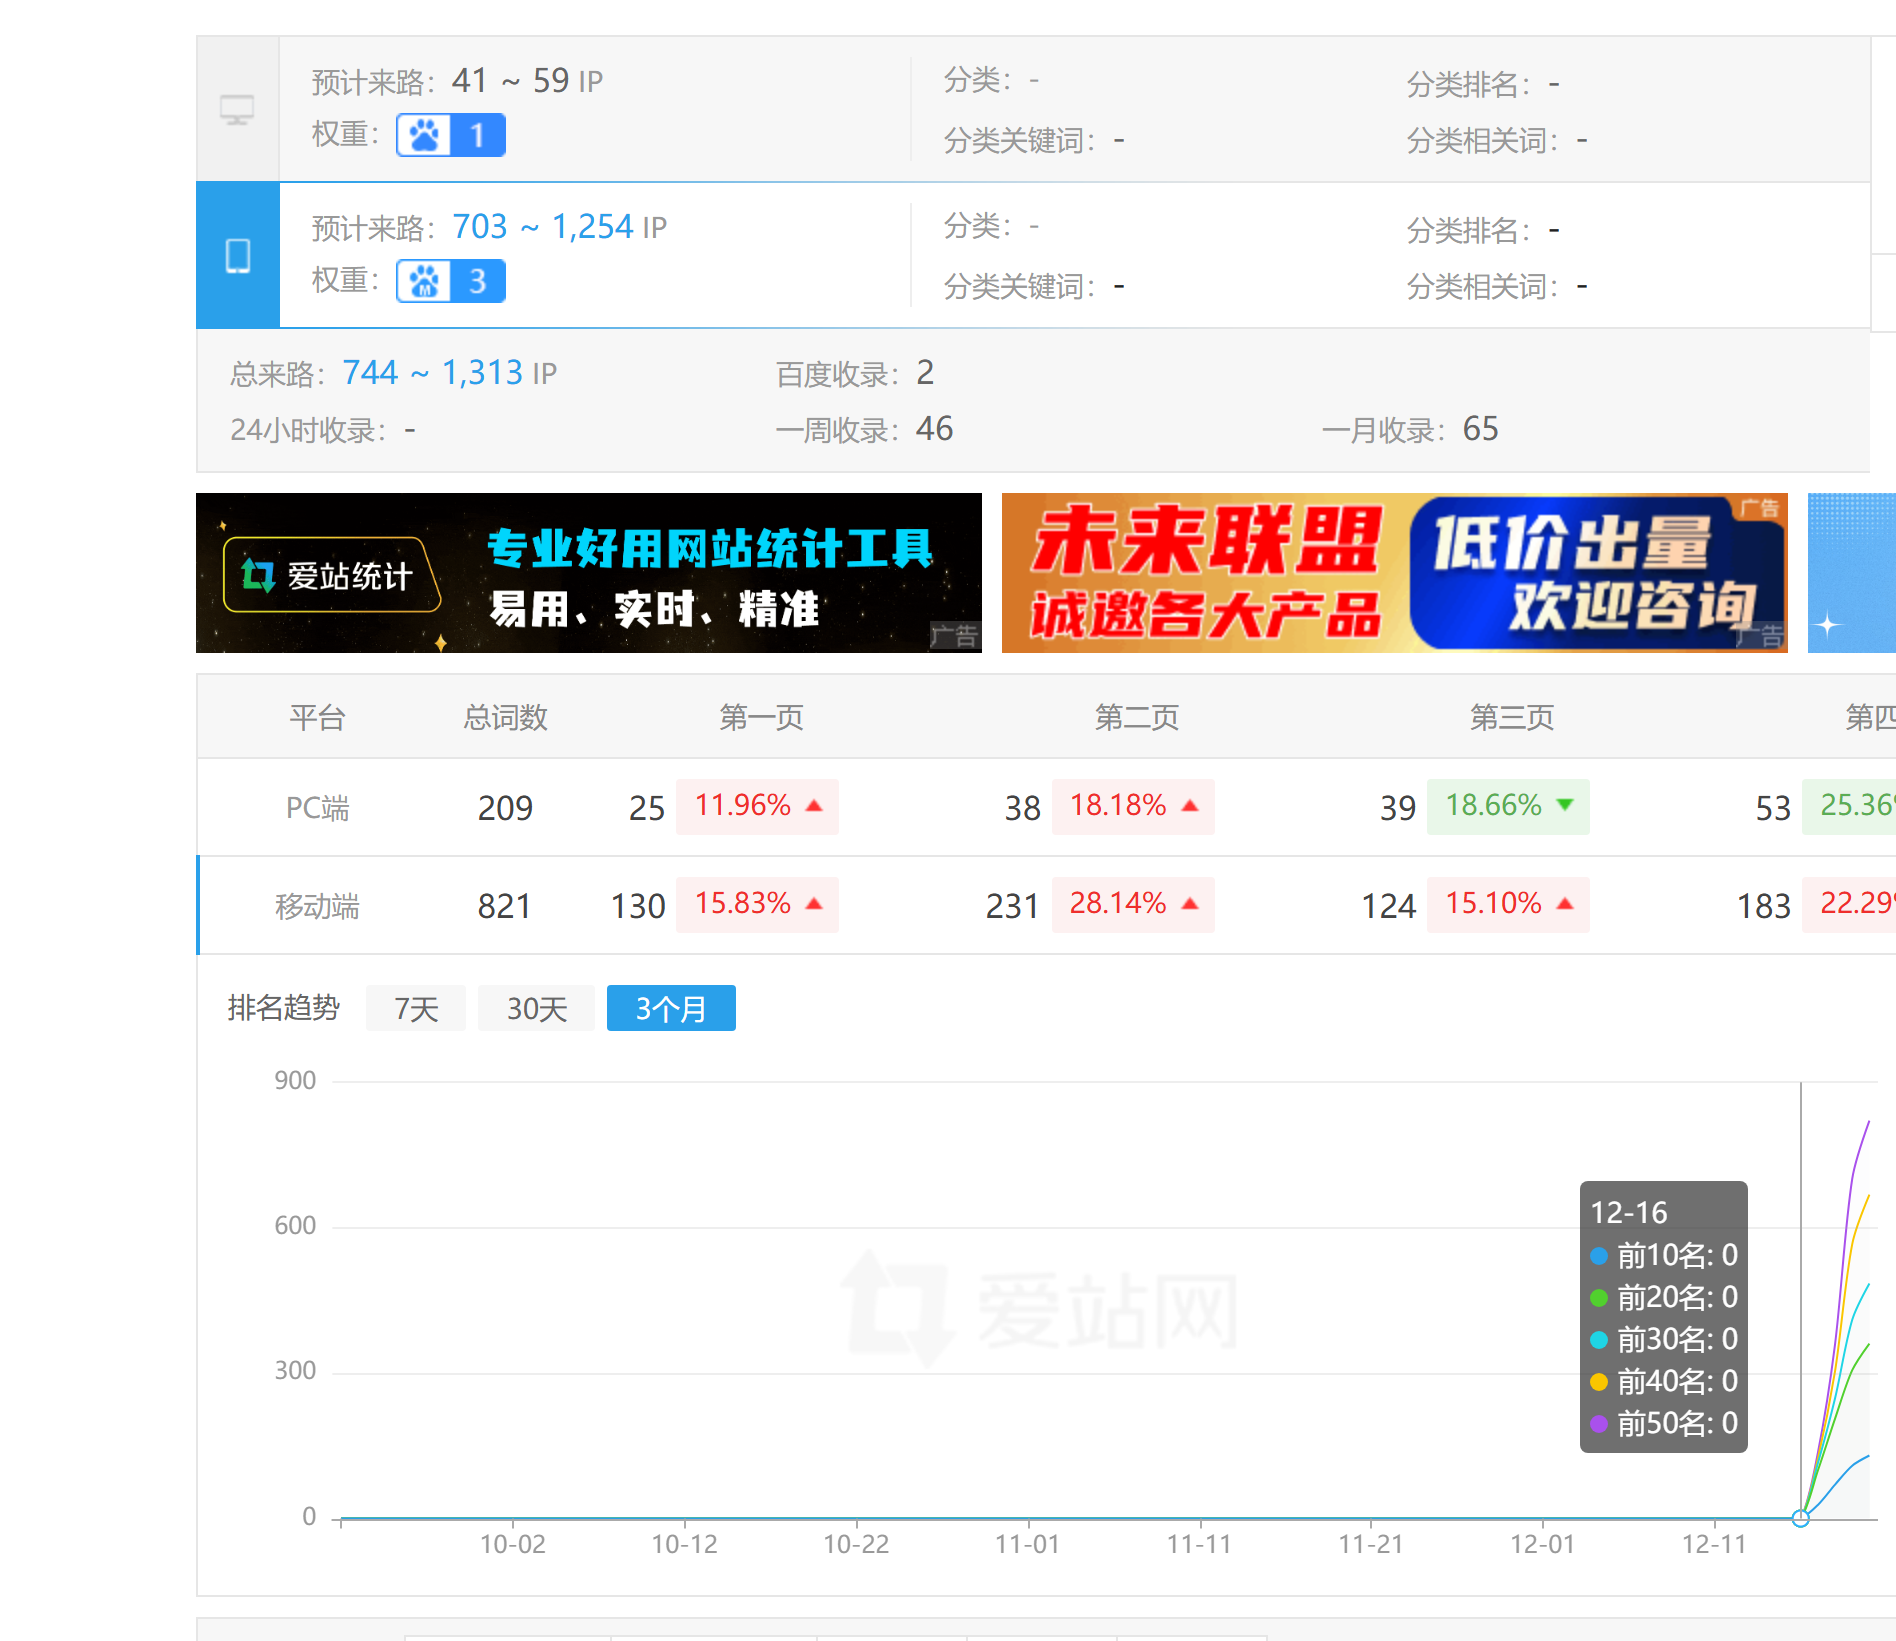Click the Baidu paw weight 3 badge
The image size is (1896, 1641).
pyautogui.click(x=451, y=281)
